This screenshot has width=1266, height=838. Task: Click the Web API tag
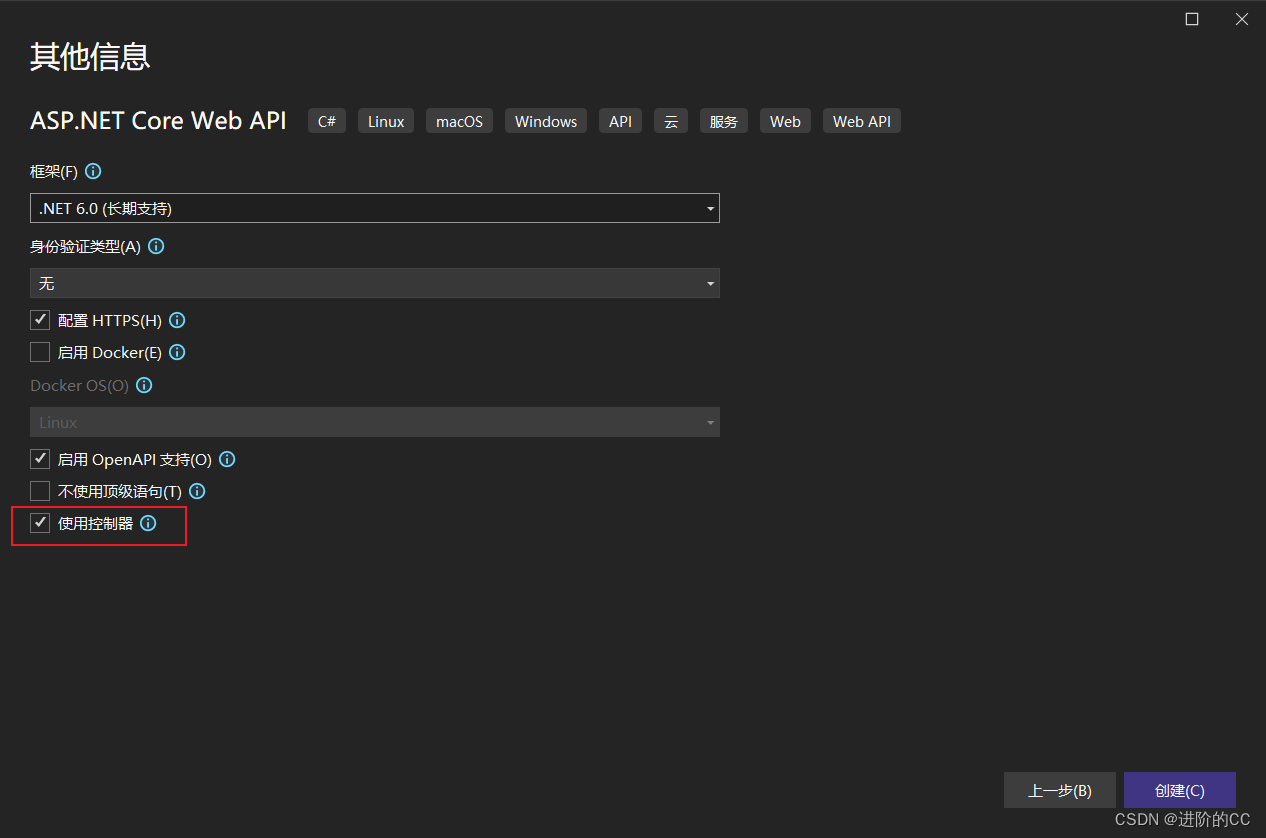click(x=862, y=121)
